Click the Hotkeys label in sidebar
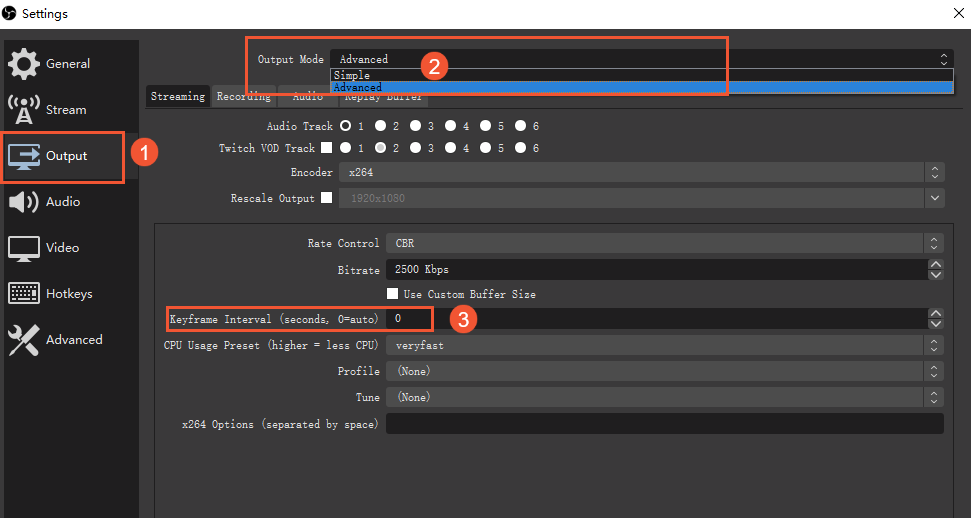This screenshot has height=518, width=971. [69, 294]
